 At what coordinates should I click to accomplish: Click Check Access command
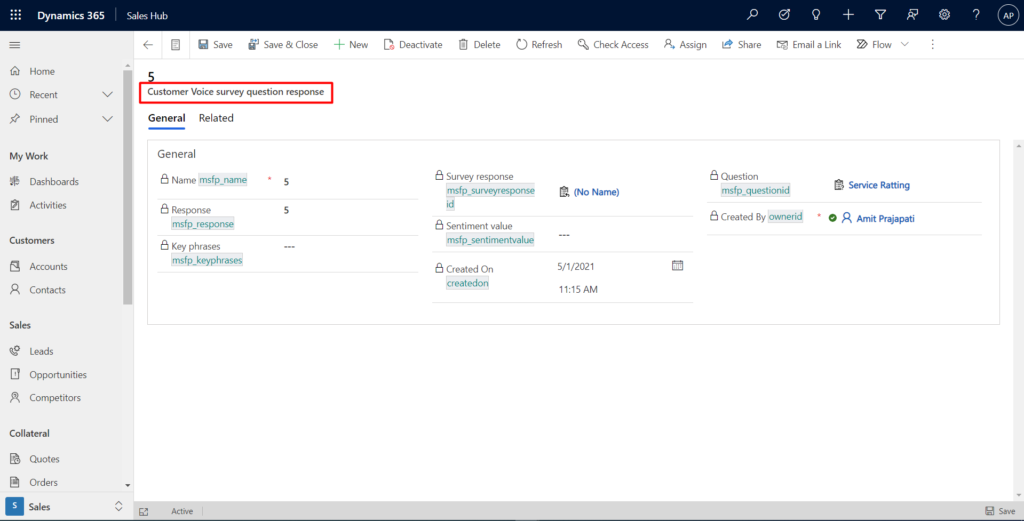tap(613, 44)
